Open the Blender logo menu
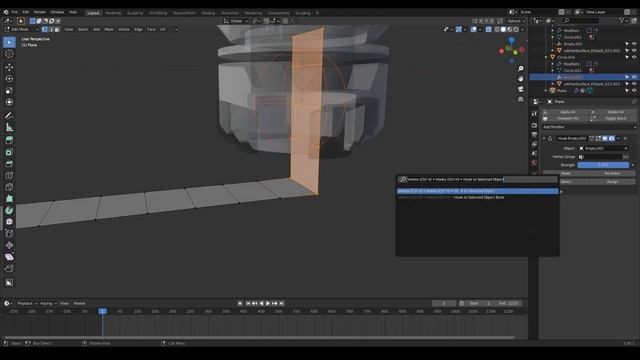 pyautogui.click(x=6, y=12)
